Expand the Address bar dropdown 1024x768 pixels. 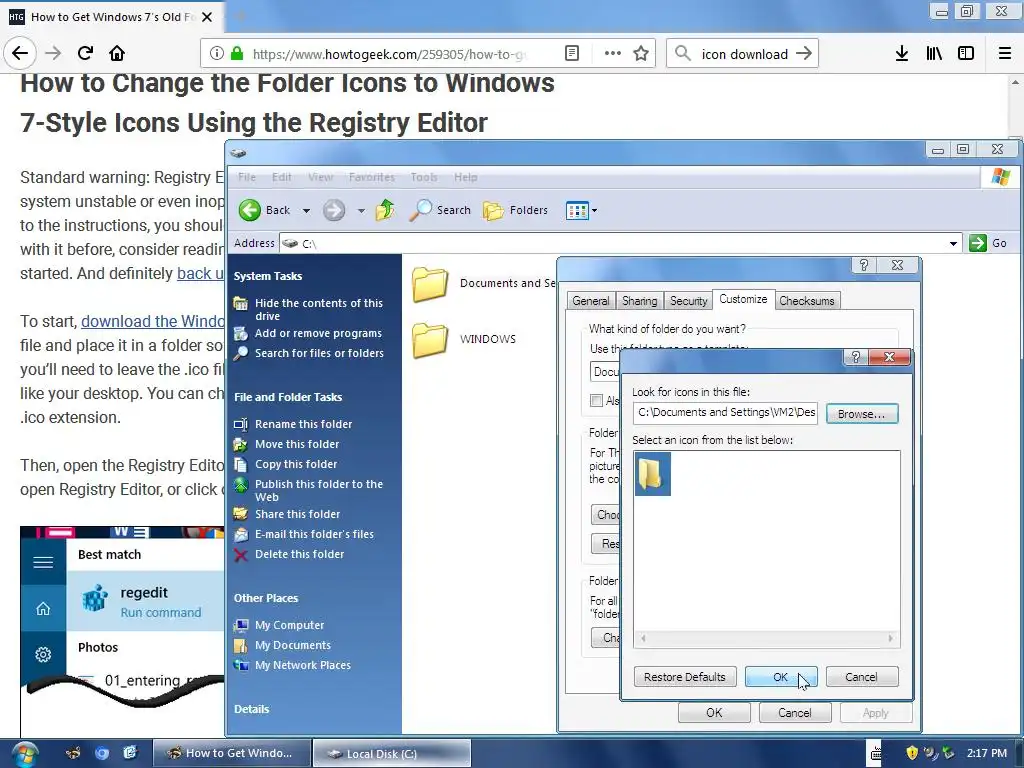[953, 244]
